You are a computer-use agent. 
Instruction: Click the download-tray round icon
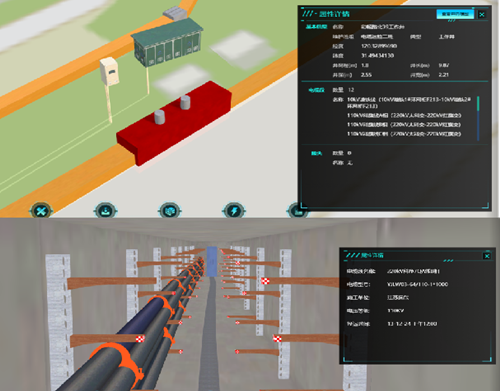[x=105, y=211]
